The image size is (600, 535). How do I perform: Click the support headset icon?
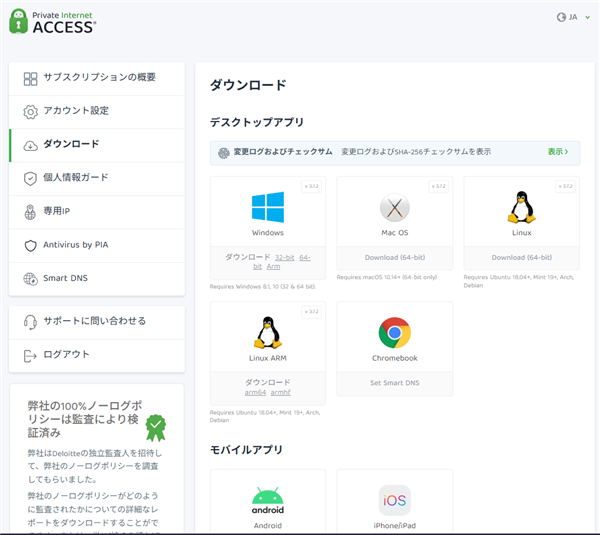(30, 322)
